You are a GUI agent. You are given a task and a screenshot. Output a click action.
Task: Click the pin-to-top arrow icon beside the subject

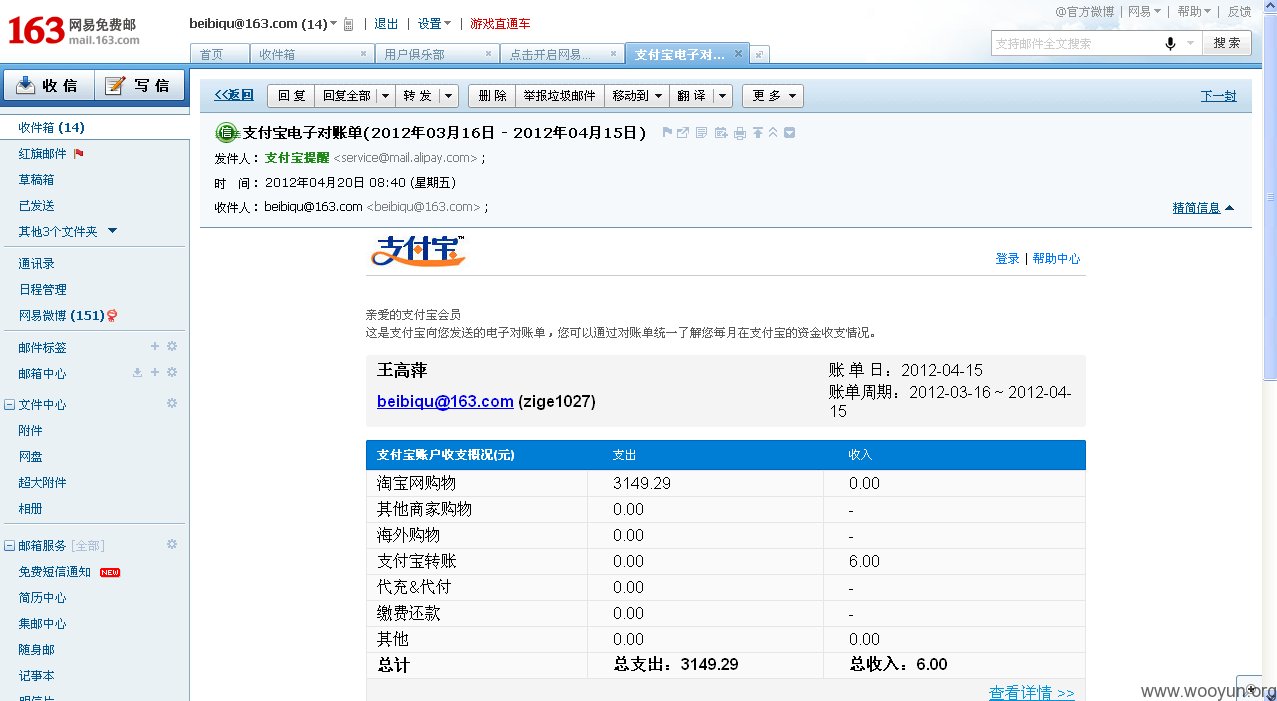click(758, 133)
